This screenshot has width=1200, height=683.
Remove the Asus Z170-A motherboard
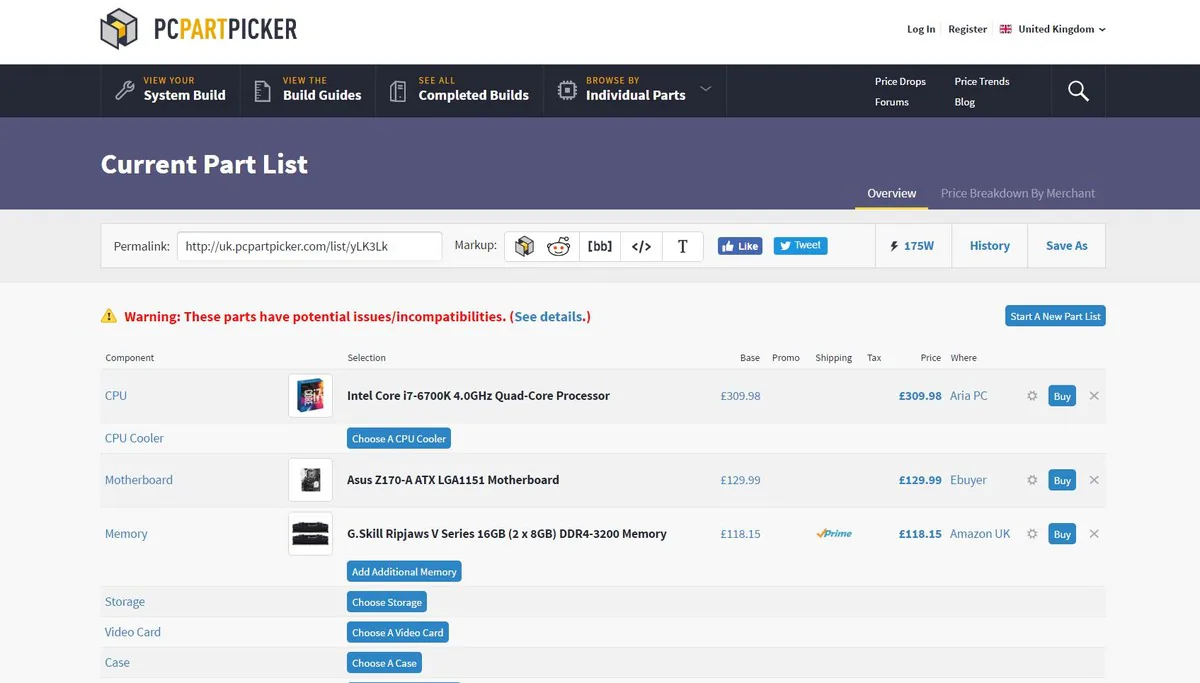1094,480
